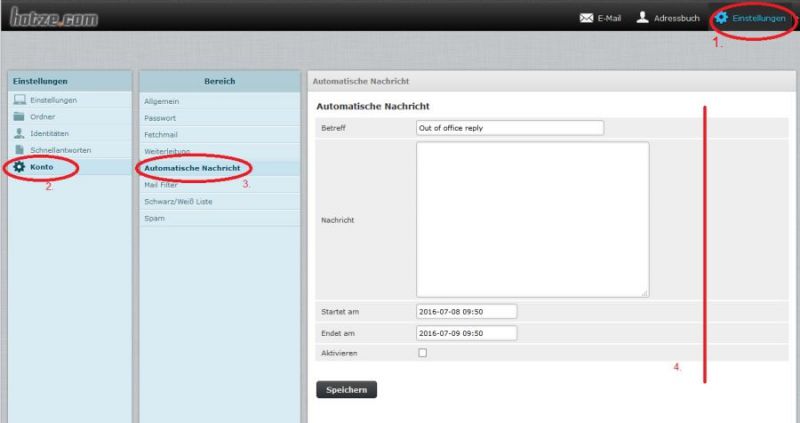Open the Passwort section
Viewport: 800px width, 423px height.
tap(160, 117)
